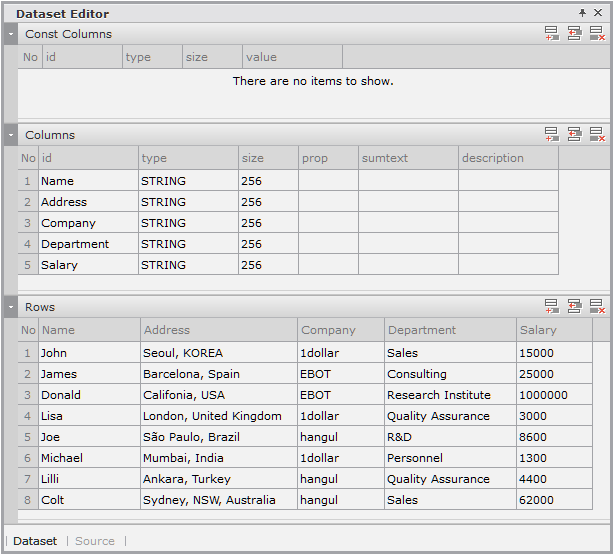This screenshot has height=555, width=614.
Task: Insert a column using Columns header icon
Action: 574,135
